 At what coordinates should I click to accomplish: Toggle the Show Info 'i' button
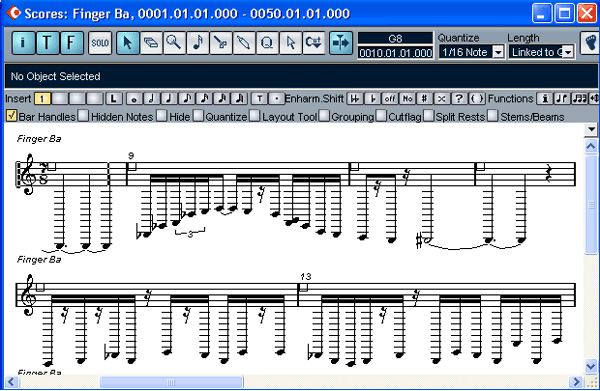click(23, 43)
